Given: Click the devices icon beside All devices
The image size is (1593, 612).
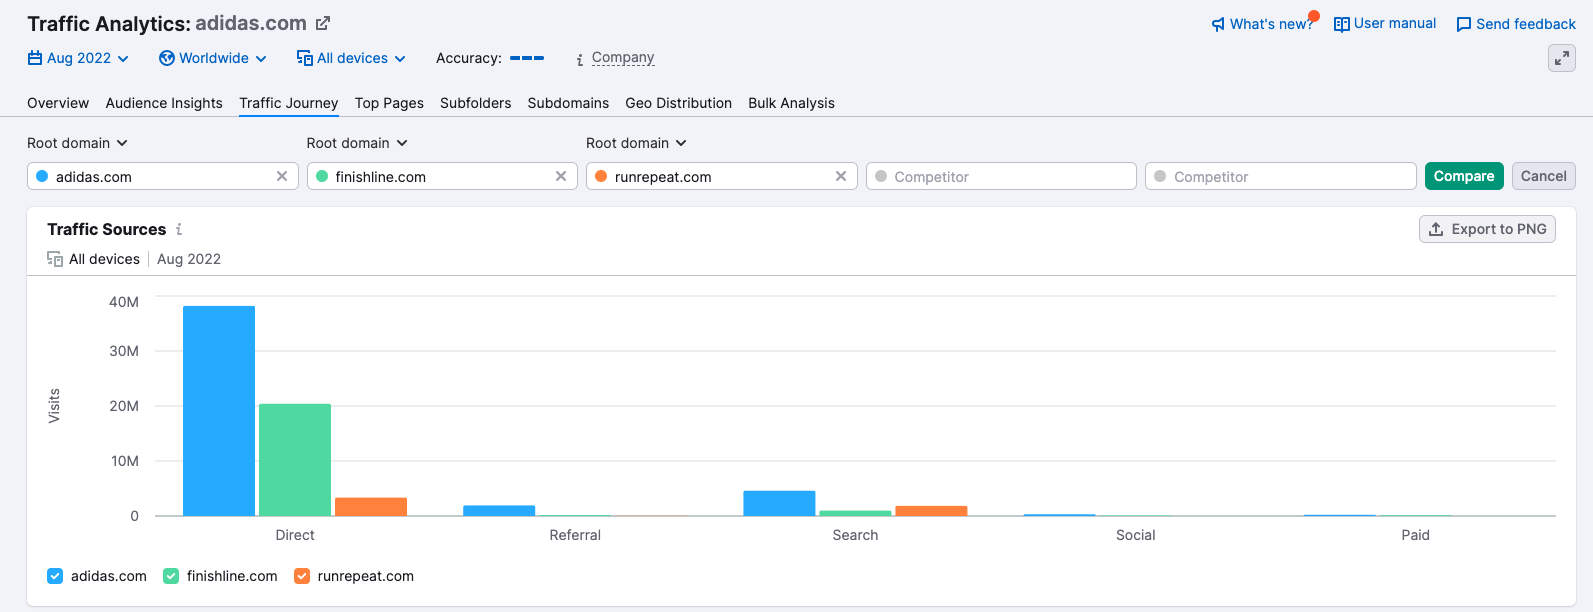Looking at the screenshot, I should point(305,58).
